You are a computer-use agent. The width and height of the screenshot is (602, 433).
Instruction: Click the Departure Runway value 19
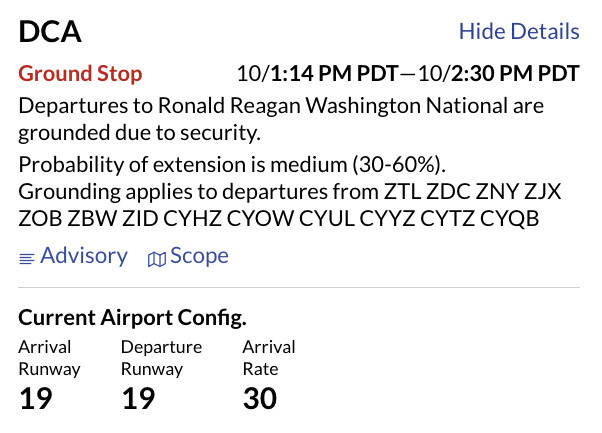pos(138,399)
